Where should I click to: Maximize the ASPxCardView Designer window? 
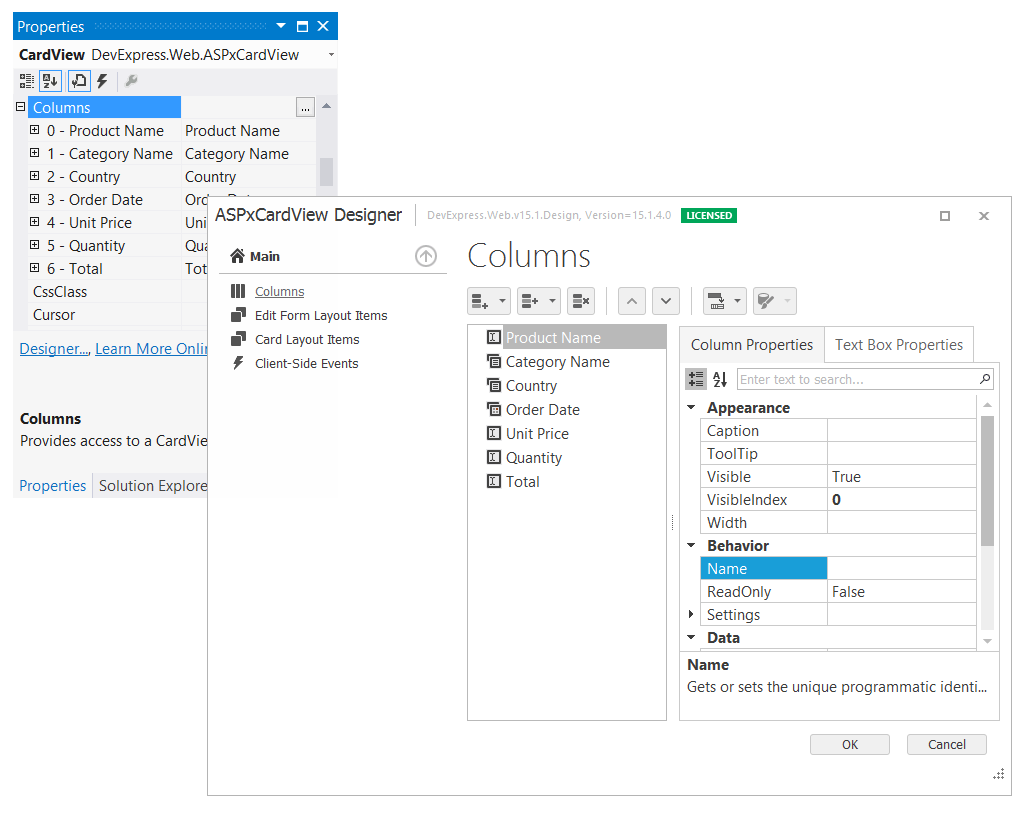pyautogui.click(x=945, y=216)
